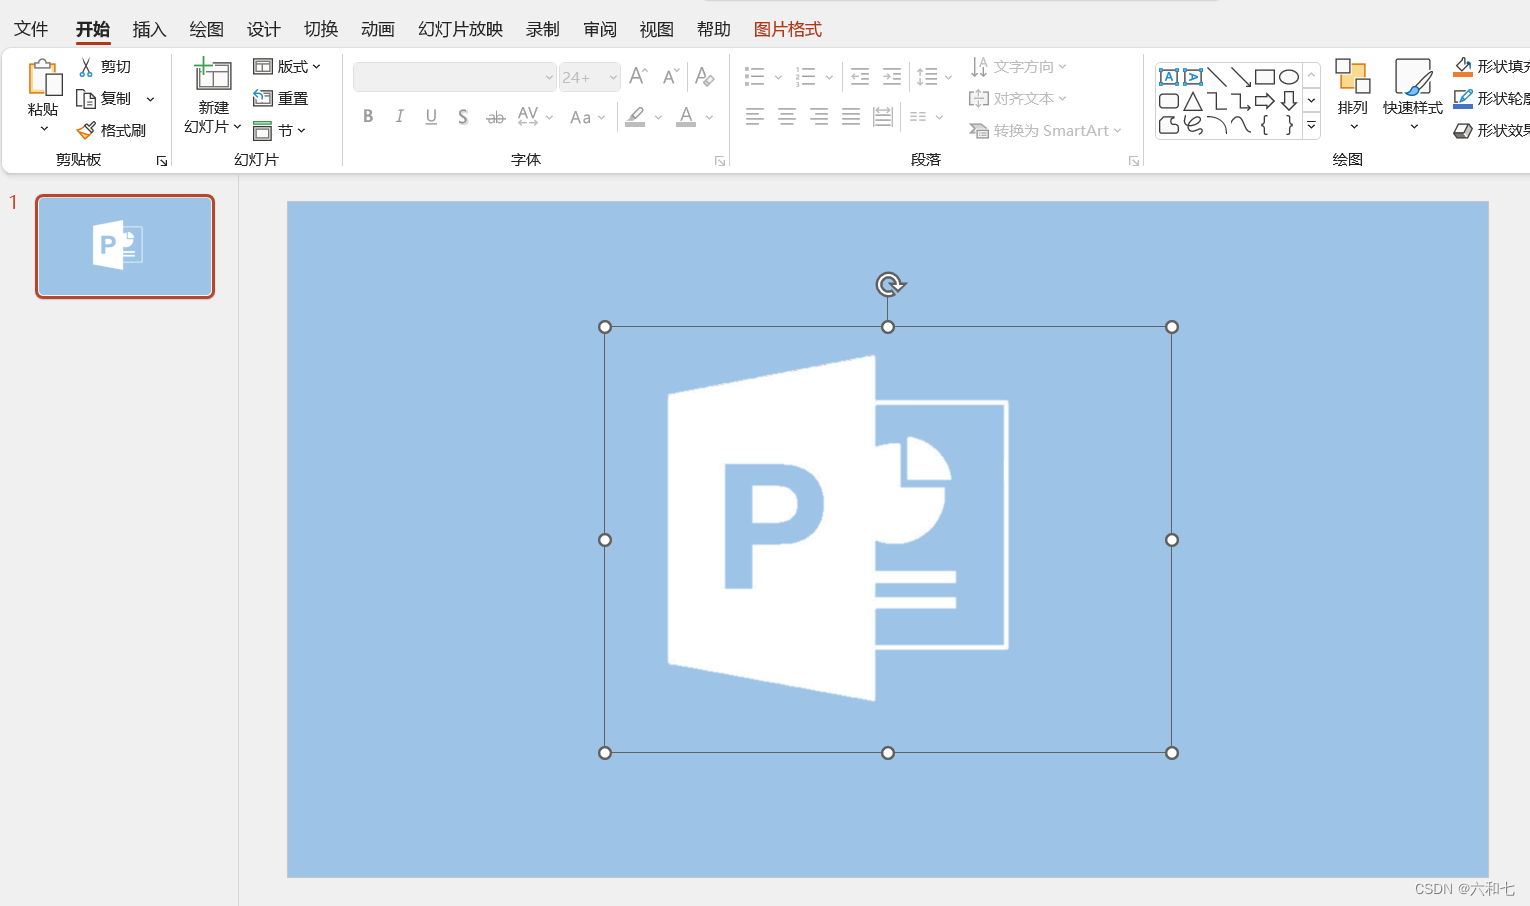This screenshot has width=1530, height=906.
Task: Click Shape Outline (形状轮廓) pen icon
Action: coord(1463,98)
